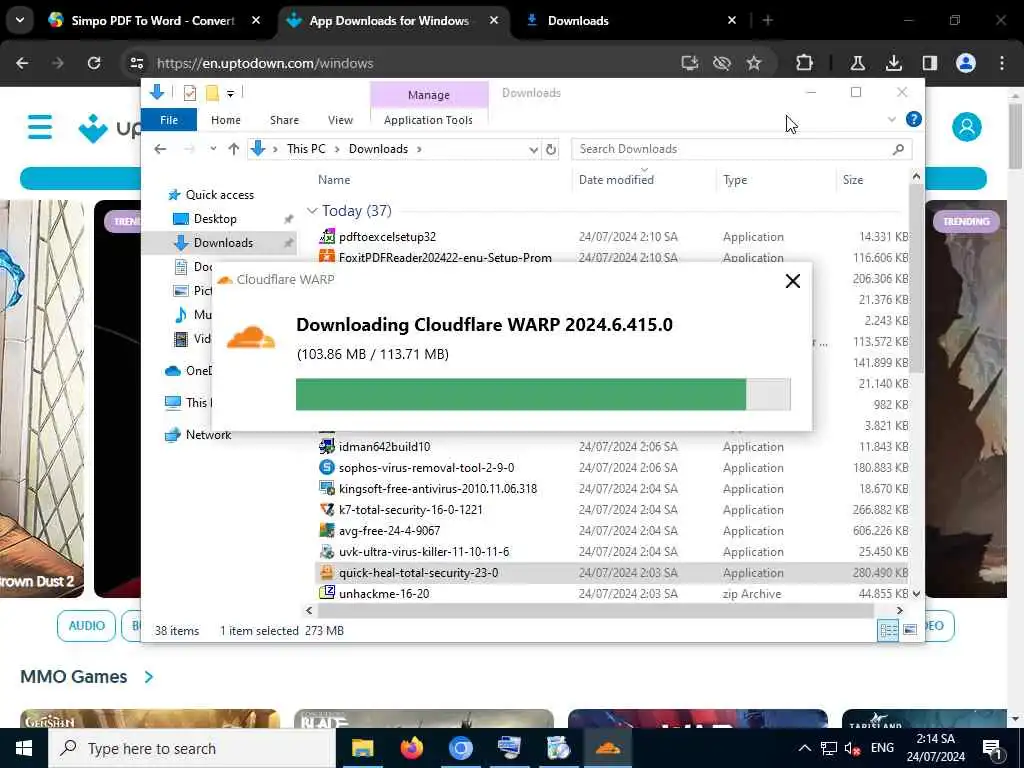1024x768 pixels.
Task: Select Network in navigation pane
Action: click(x=208, y=435)
